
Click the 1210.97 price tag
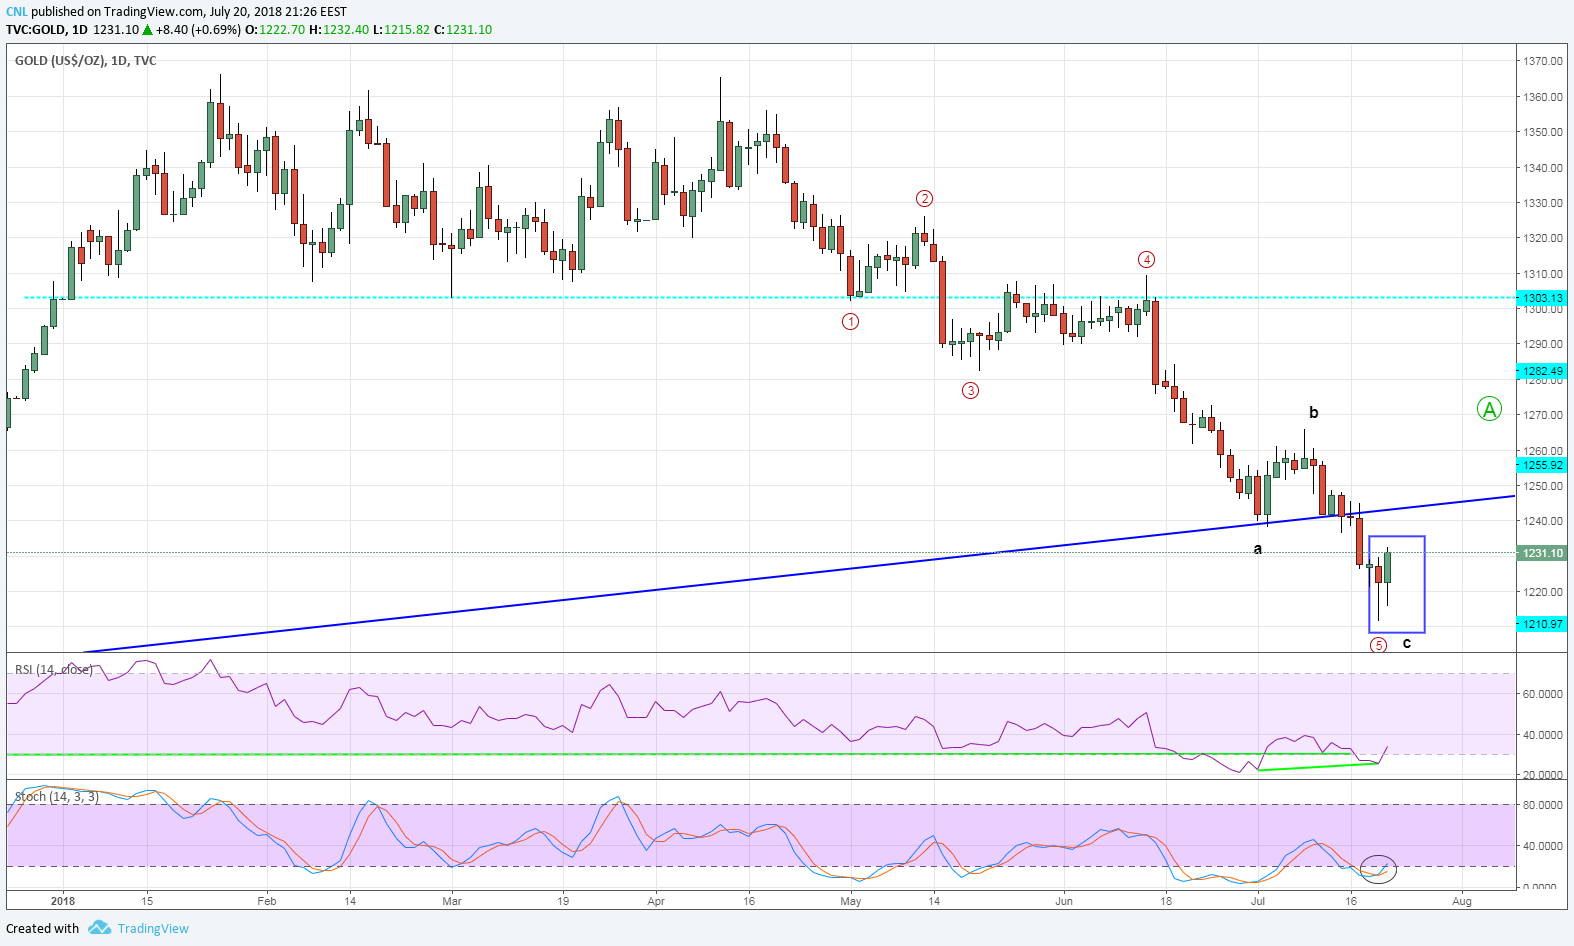[x=1542, y=624]
